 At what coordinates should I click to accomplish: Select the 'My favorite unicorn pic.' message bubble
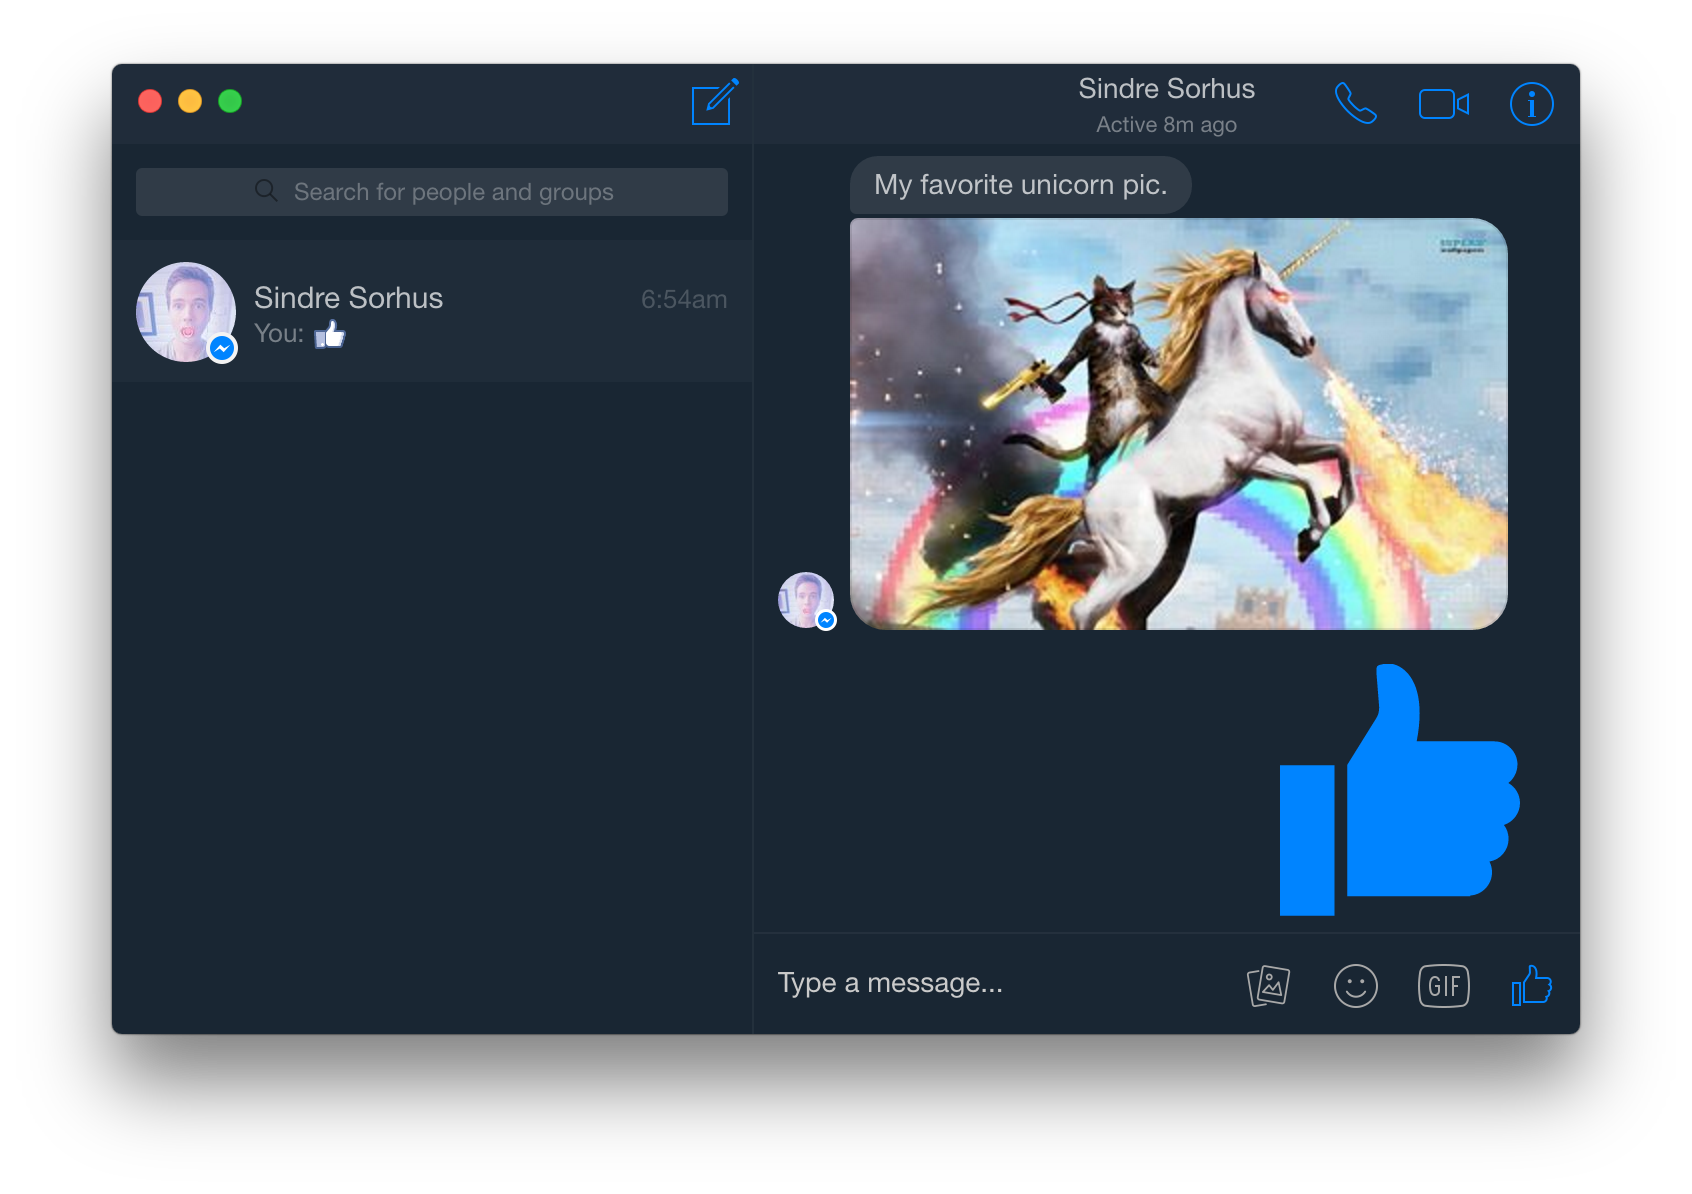click(1019, 184)
